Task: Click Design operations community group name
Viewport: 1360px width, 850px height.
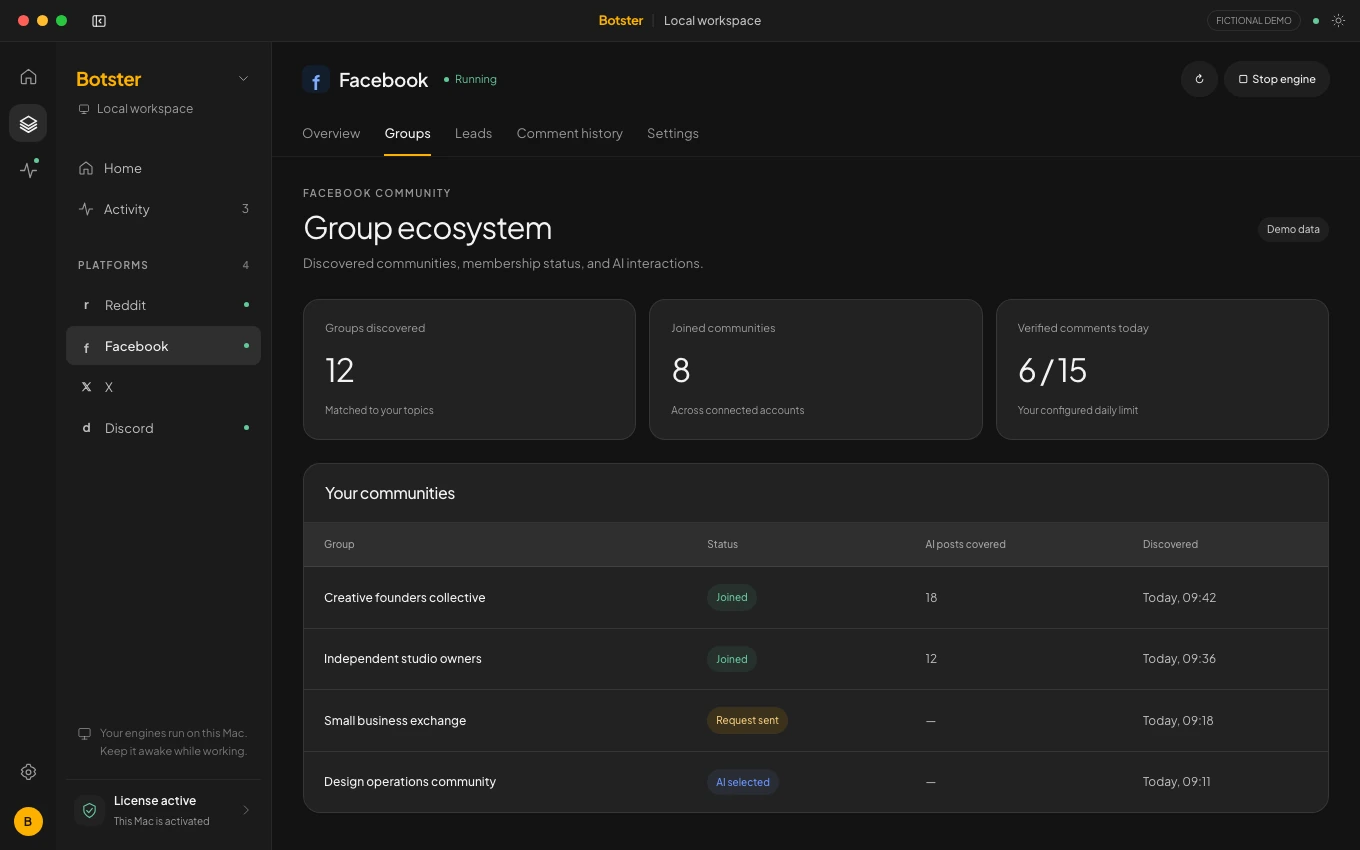Action: [x=410, y=782]
